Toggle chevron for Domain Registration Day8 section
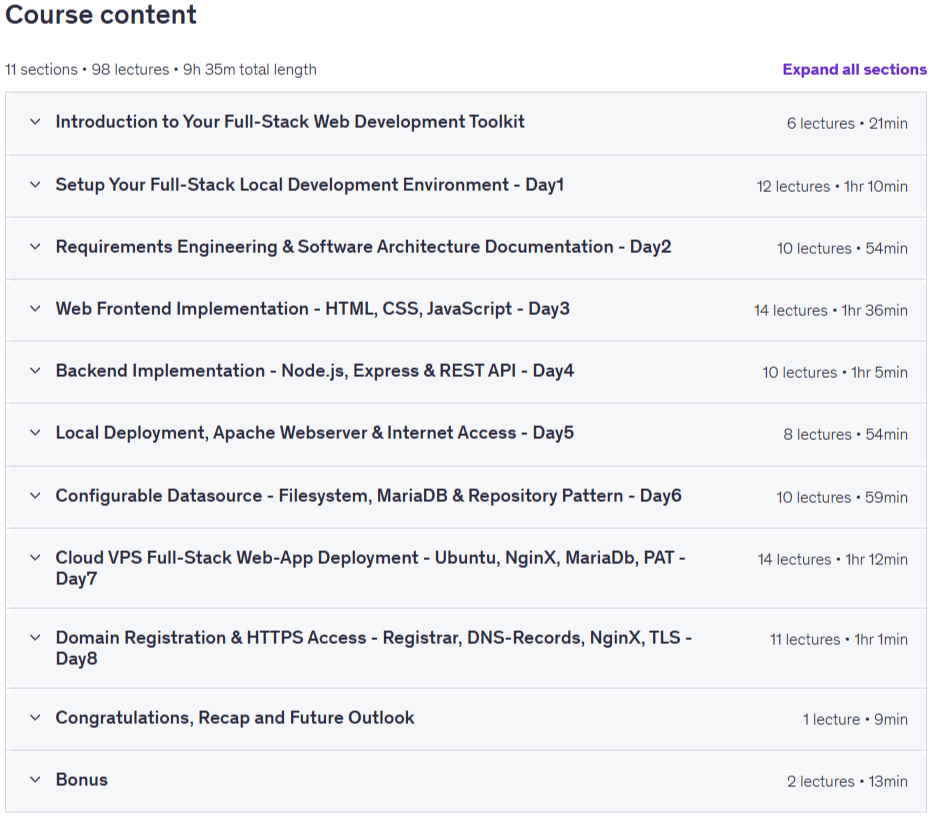 35,638
